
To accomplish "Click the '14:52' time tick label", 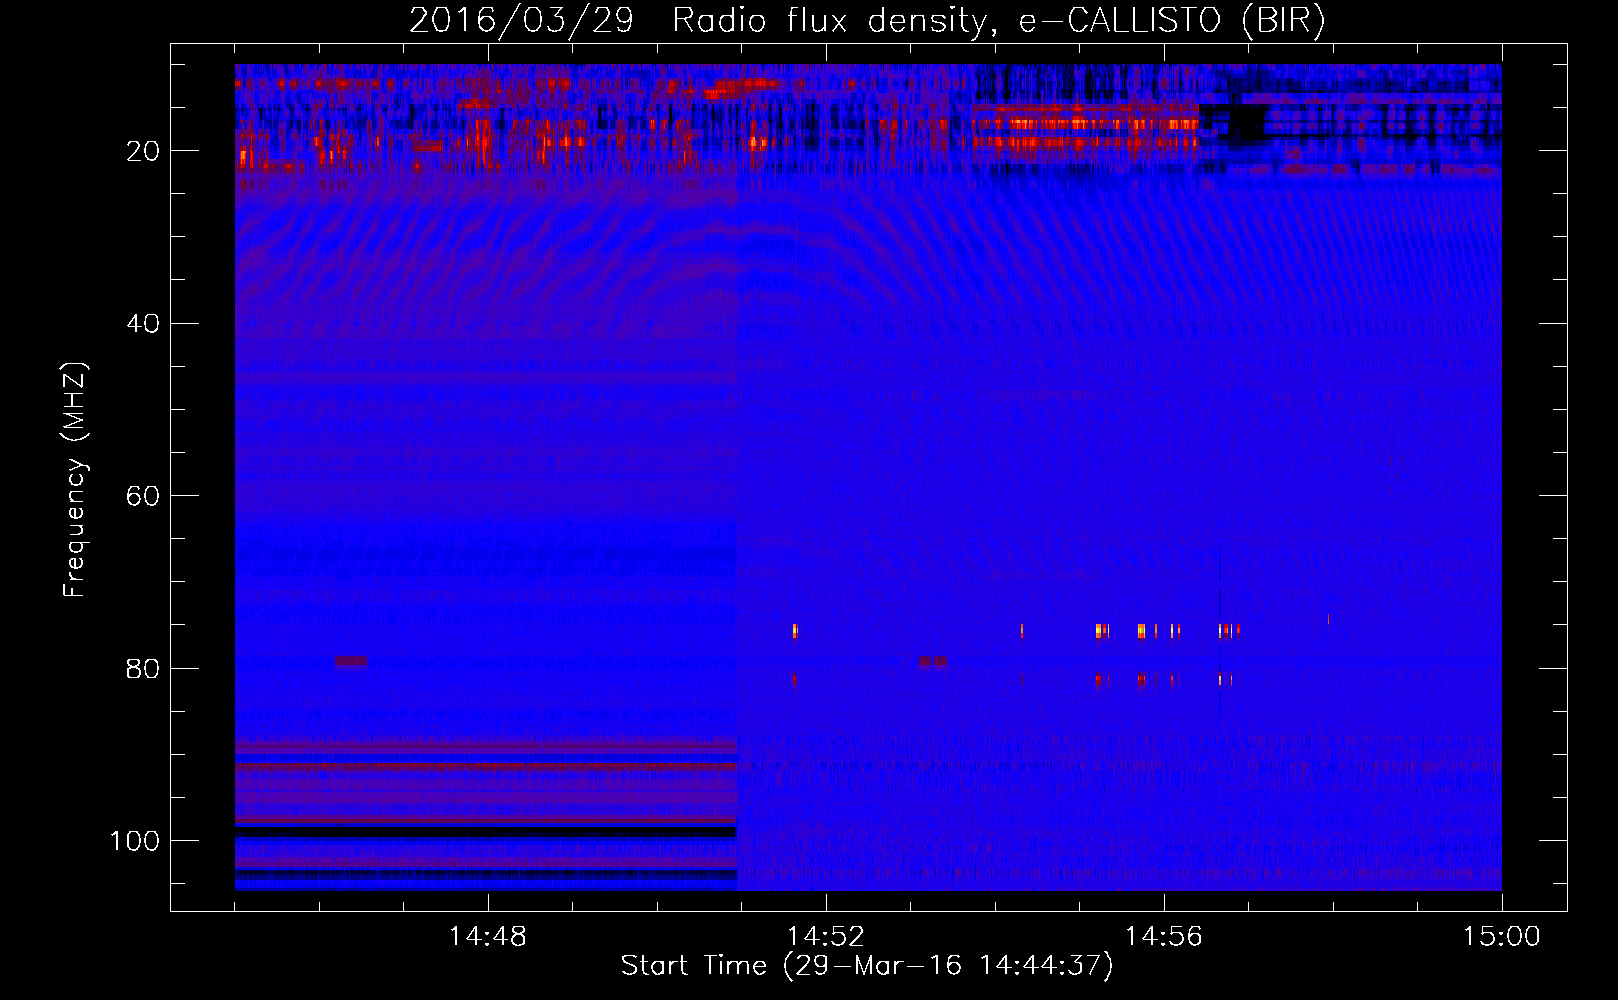I will (825, 937).
